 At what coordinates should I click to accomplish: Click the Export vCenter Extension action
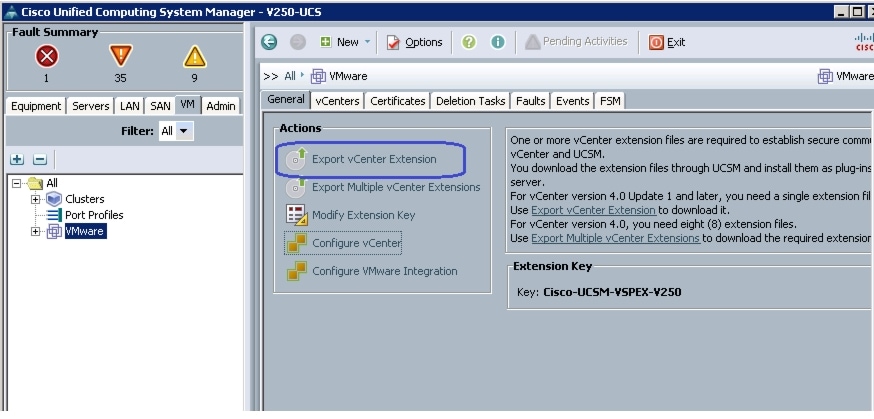click(x=361, y=159)
